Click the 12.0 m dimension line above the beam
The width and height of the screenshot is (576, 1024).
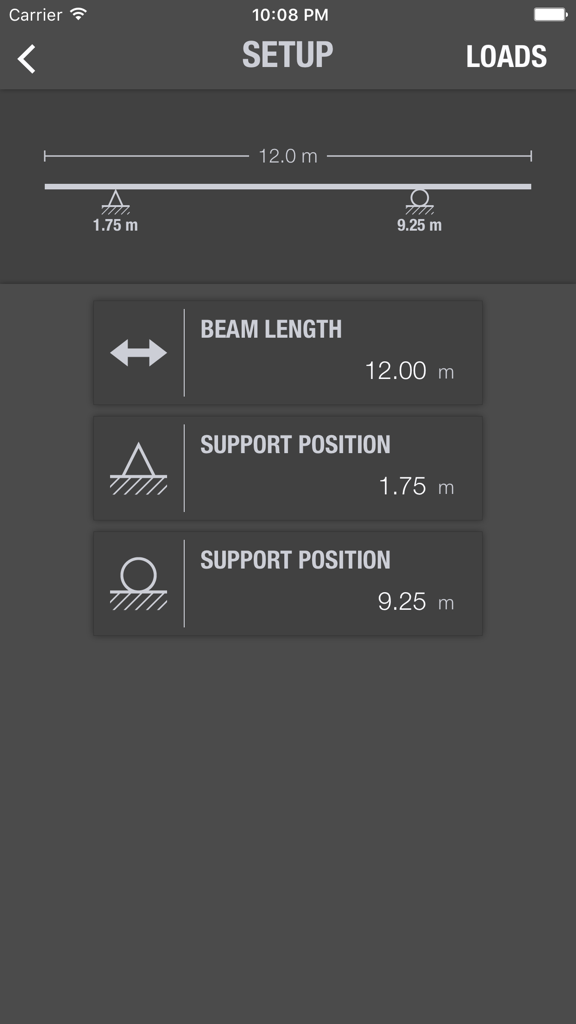click(x=288, y=155)
